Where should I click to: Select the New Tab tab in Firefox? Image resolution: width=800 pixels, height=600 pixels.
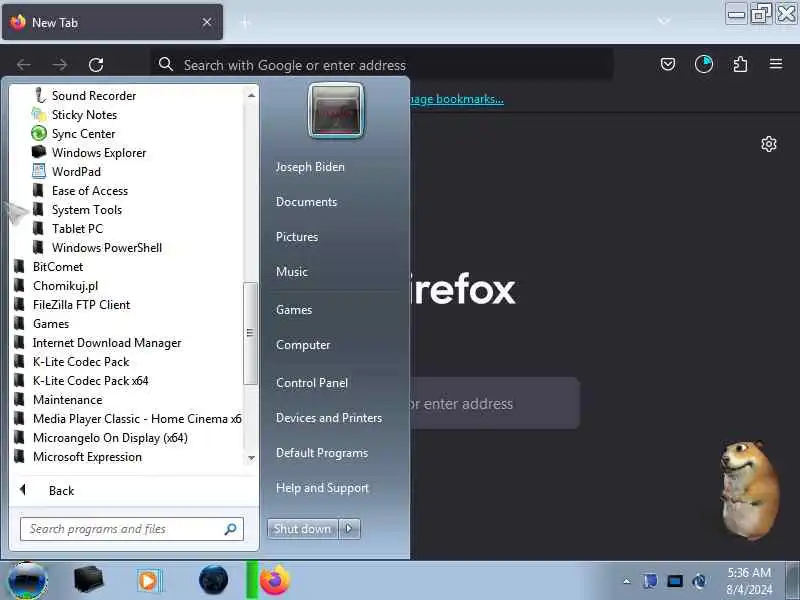pos(112,22)
